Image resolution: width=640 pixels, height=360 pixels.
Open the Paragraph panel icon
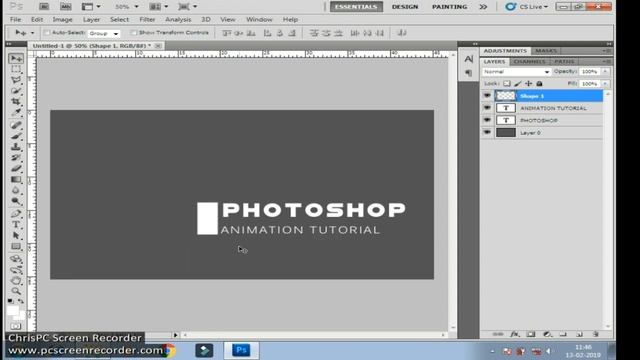click(469, 73)
